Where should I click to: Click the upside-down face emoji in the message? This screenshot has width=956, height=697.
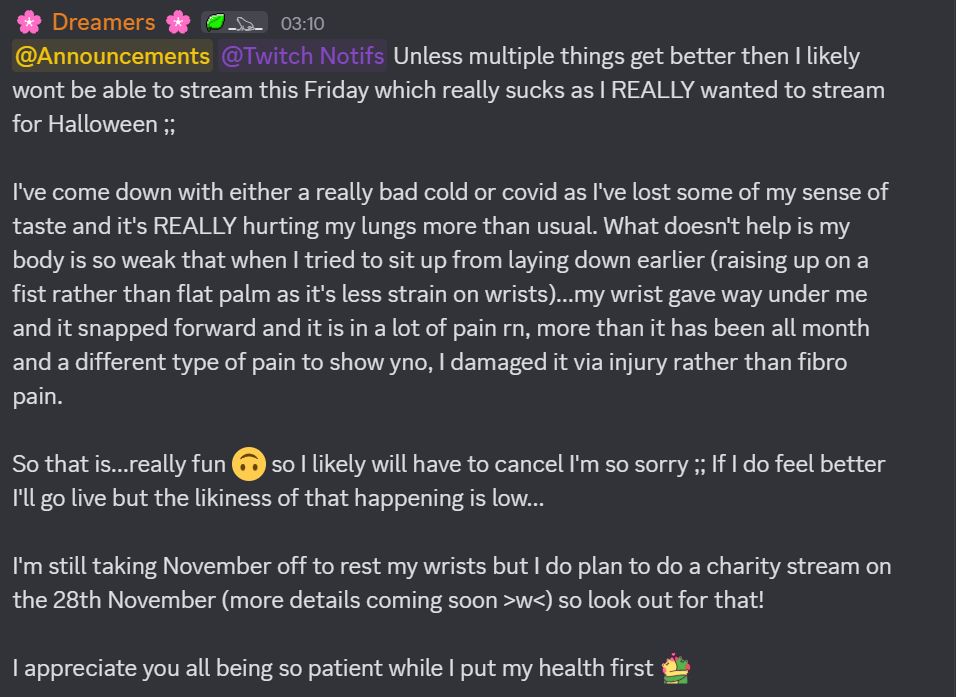point(248,464)
